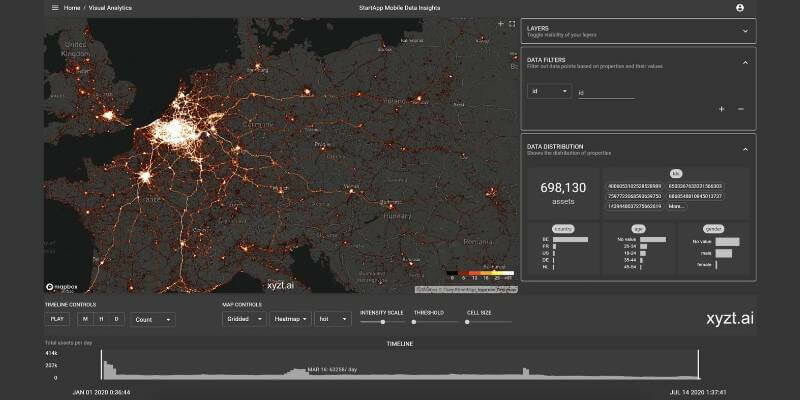Image resolution: width=800 pixels, height=400 pixels.
Task: Click the Mapbox logo on the map
Action: click(x=62, y=287)
